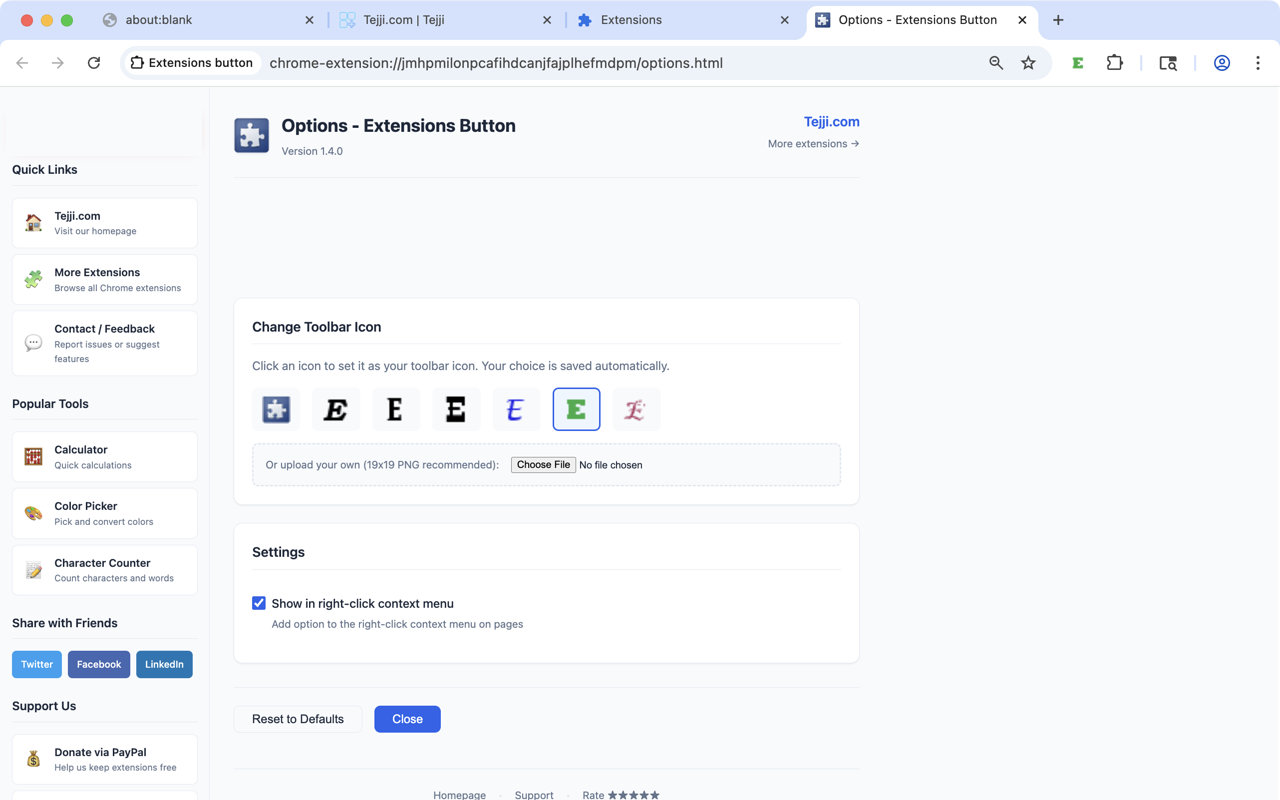Click the Reset to Defaults button
The image size is (1280, 800).
[298, 719]
